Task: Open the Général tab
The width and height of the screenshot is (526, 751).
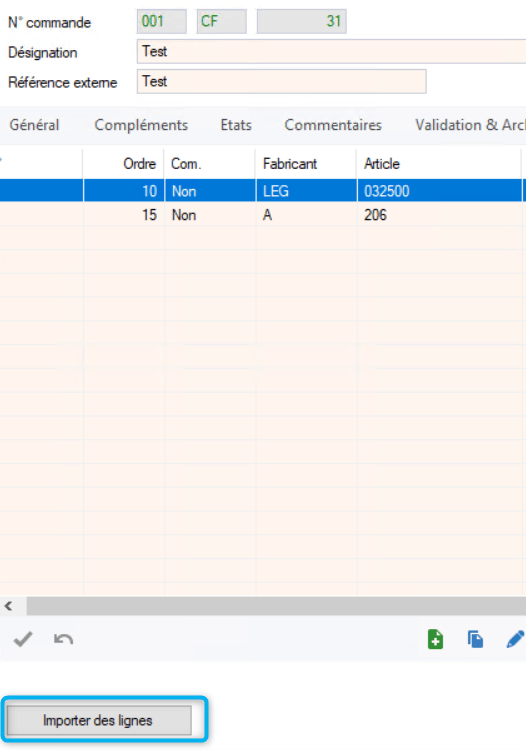Action: (34, 125)
